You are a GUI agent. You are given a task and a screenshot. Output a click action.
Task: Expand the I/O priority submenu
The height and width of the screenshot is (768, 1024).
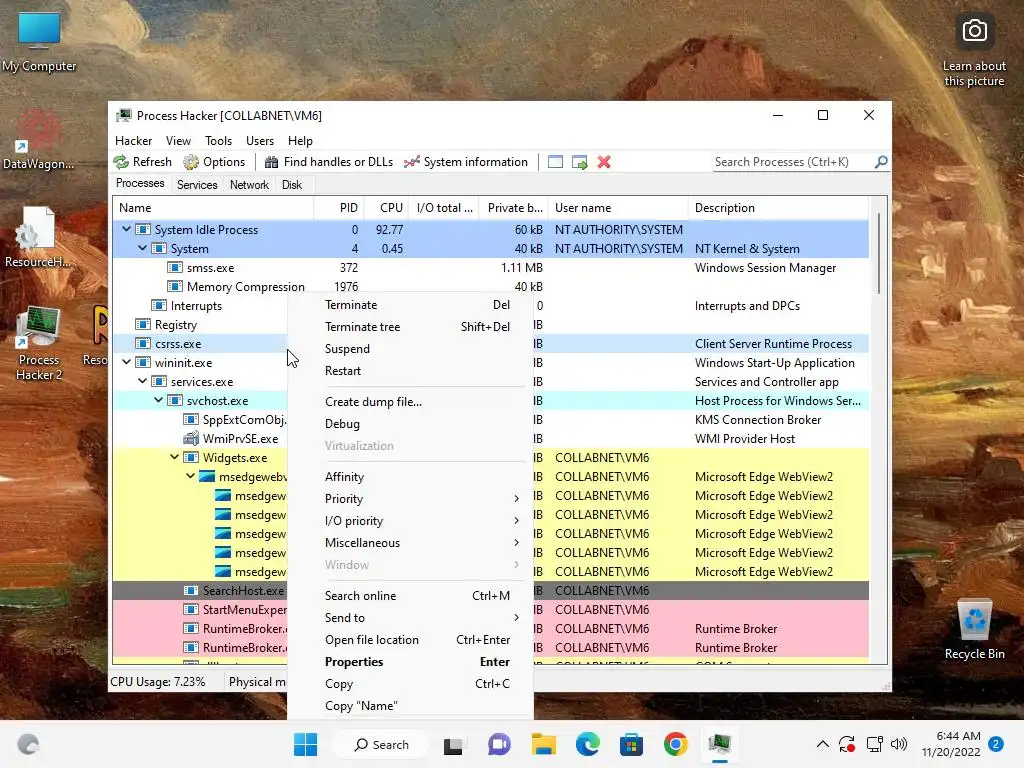pyautogui.click(x=410, y=520)
